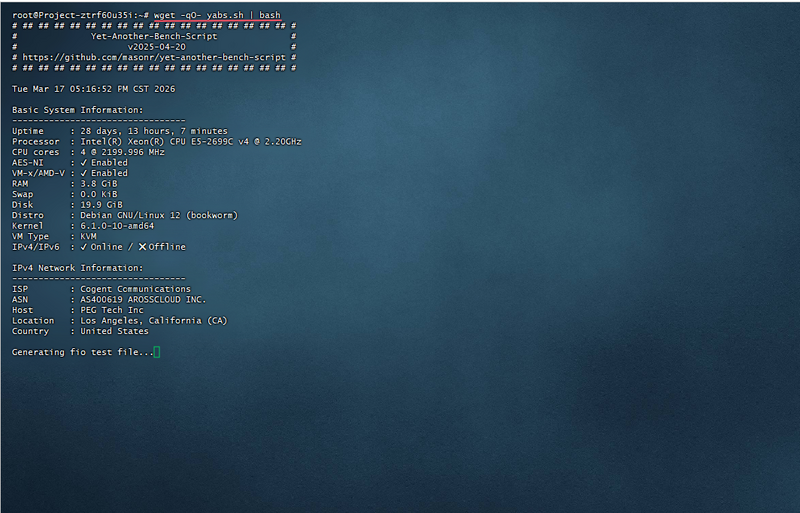Select the Basic System Information heading
Viewport: 800px width, 513px height.
77,110
